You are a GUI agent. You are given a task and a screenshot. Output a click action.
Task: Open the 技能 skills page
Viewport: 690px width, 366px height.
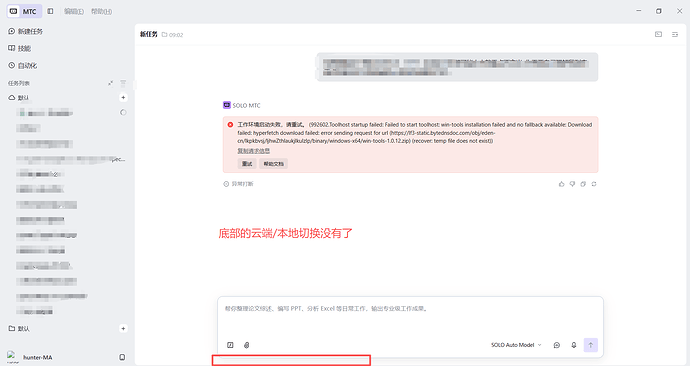click(x=20, y=48)
